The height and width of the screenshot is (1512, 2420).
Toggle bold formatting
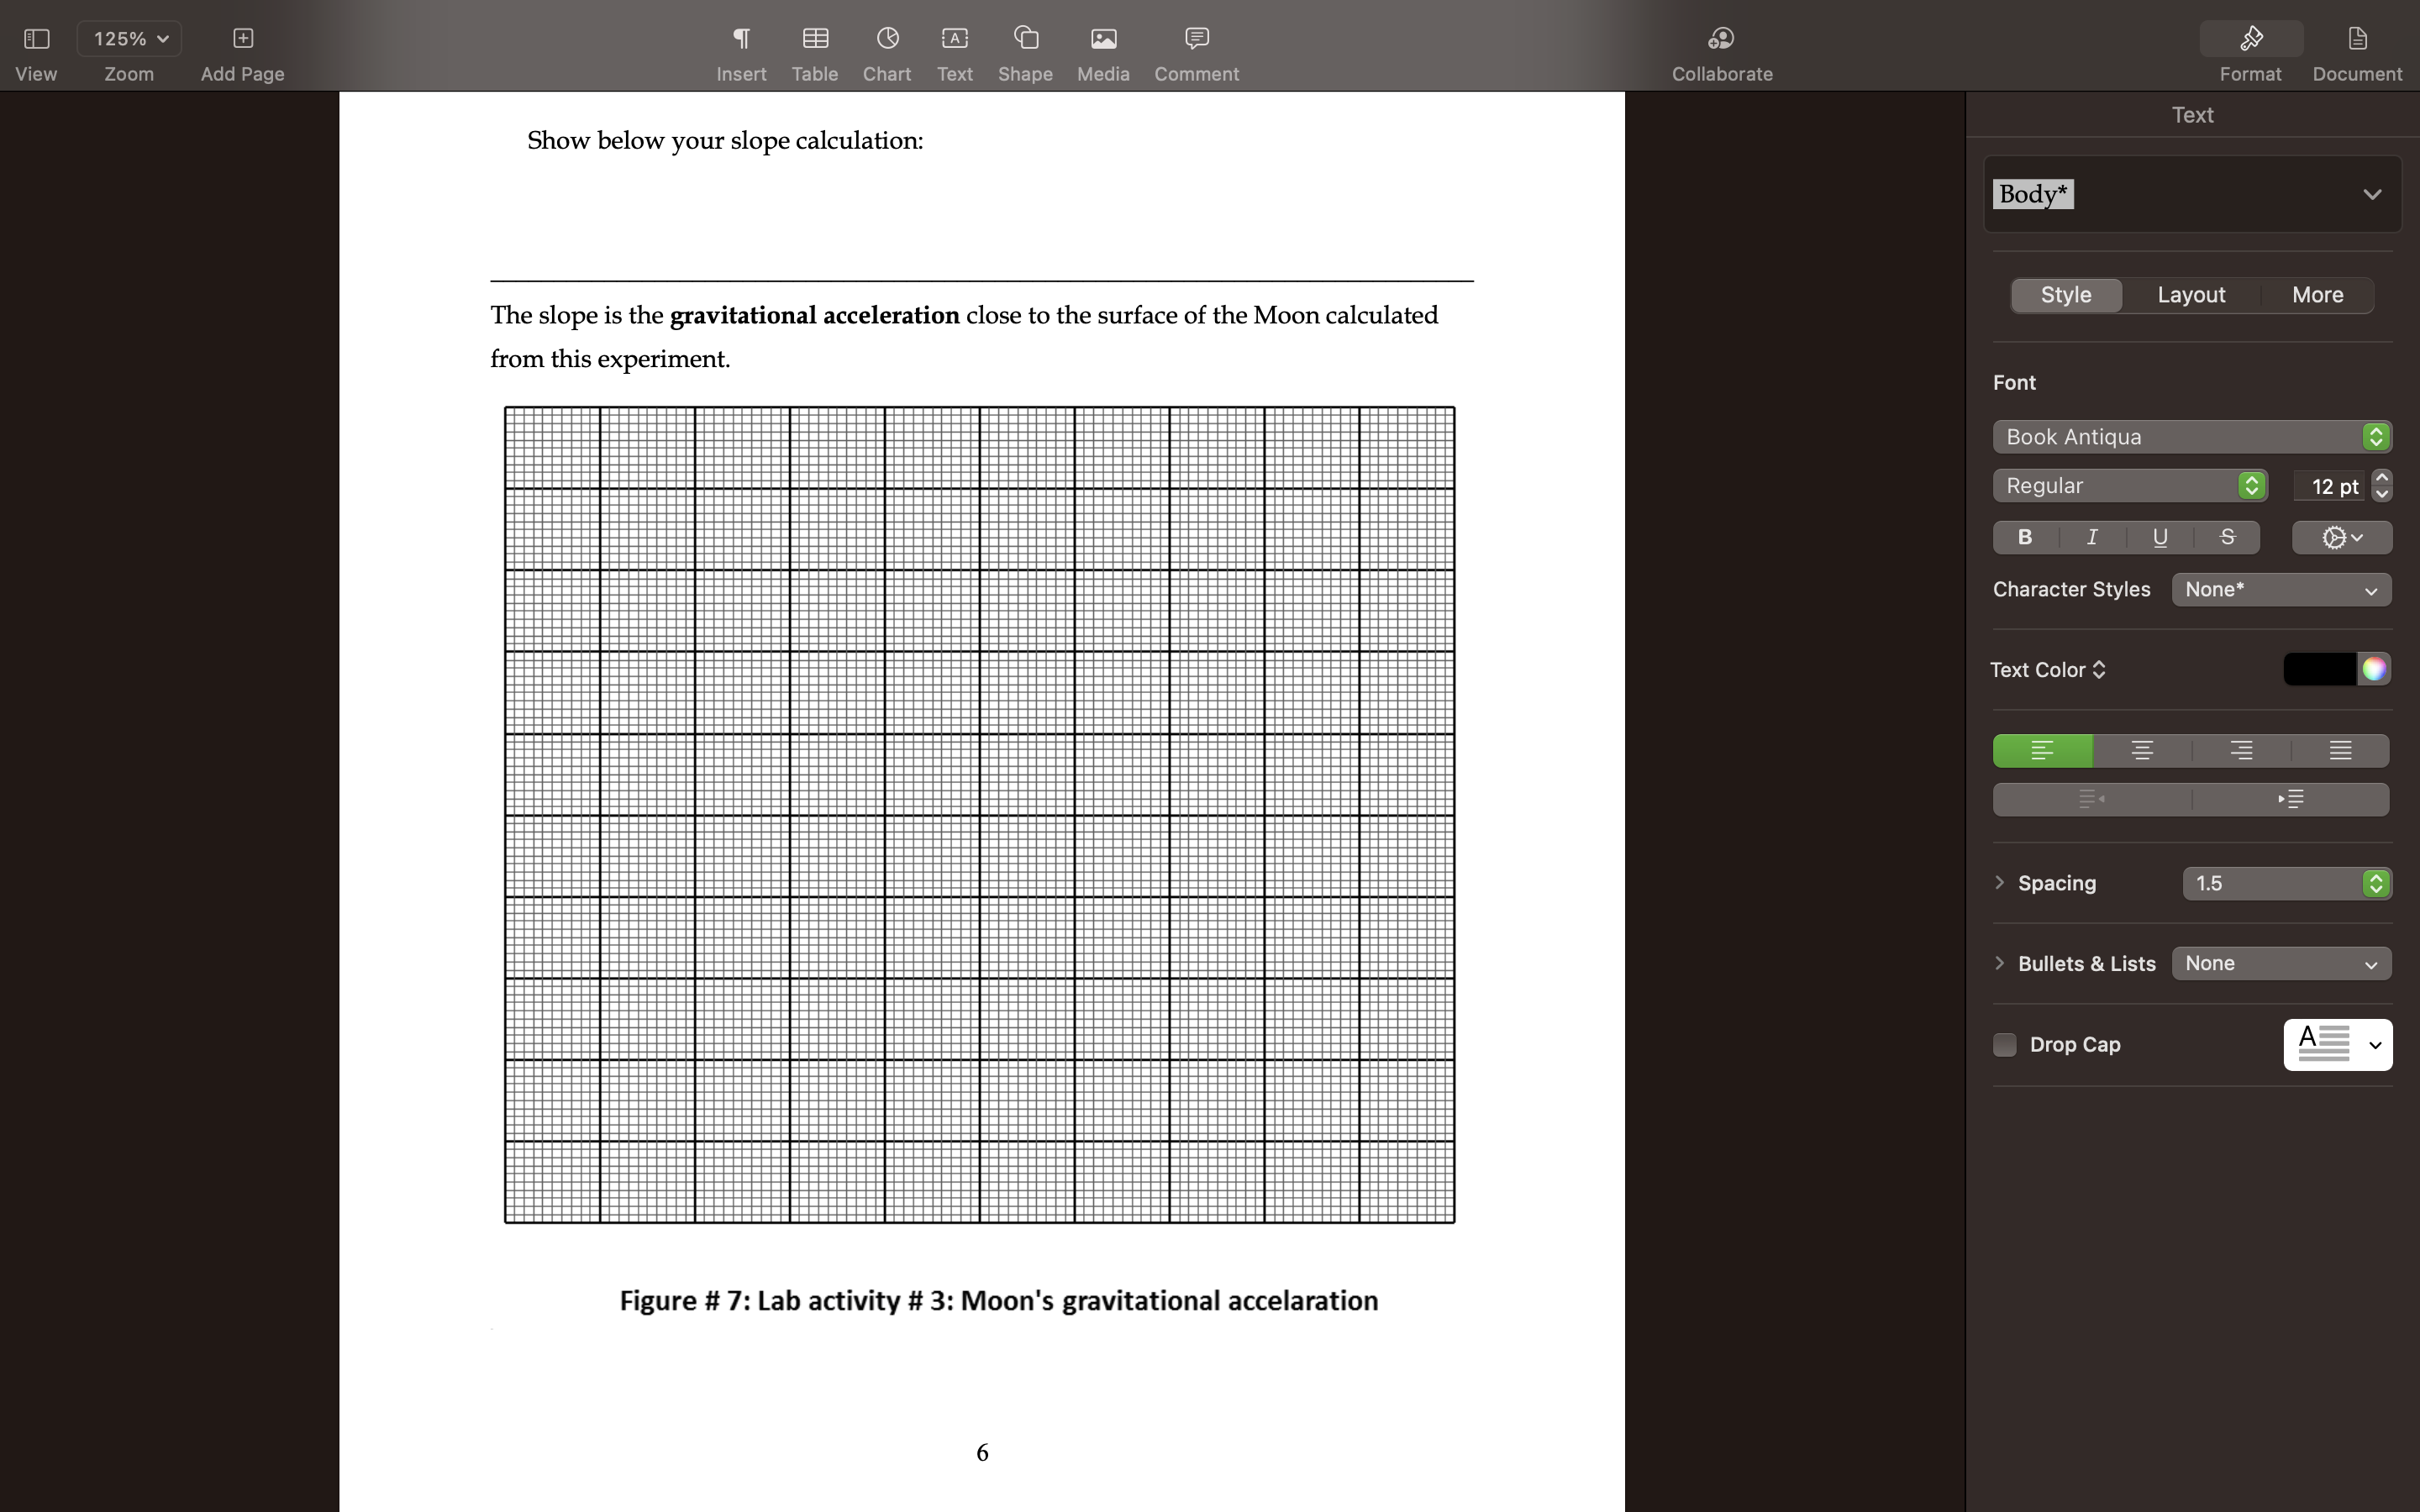(2024, 537)
